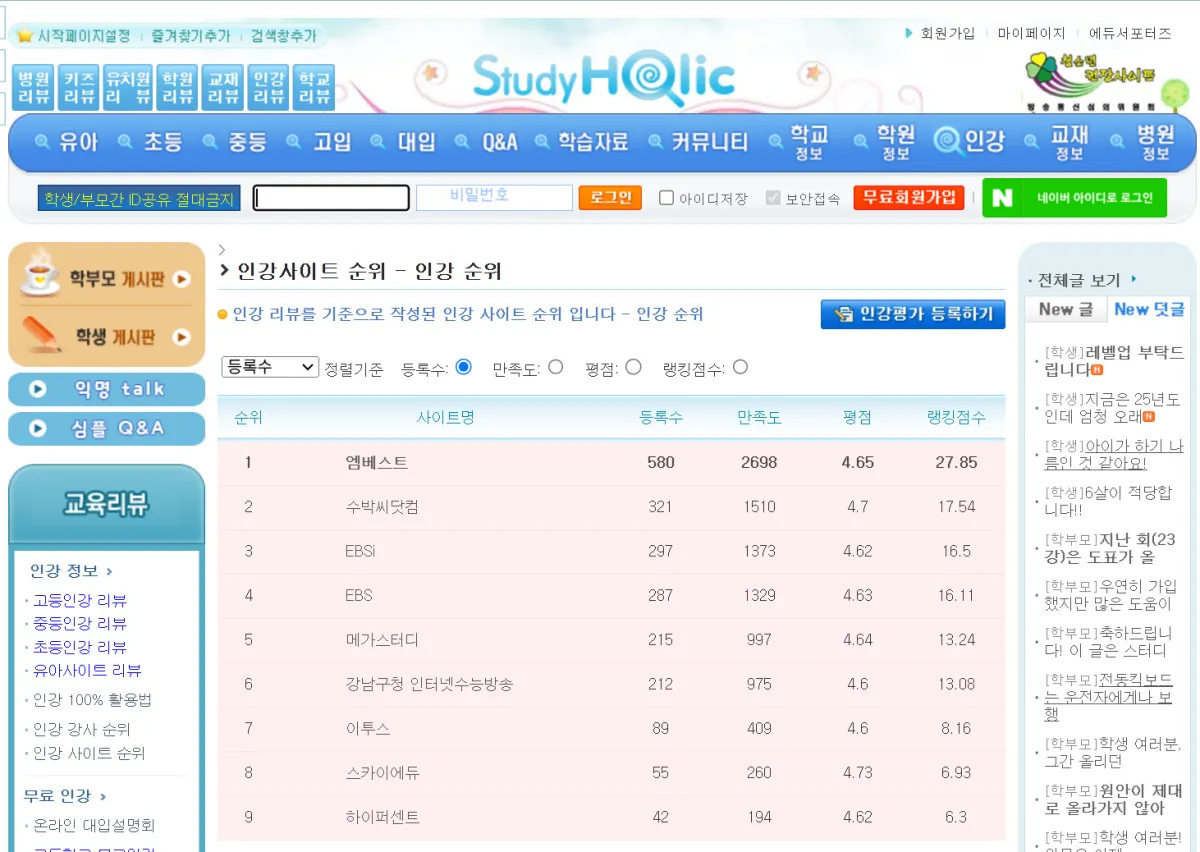Open the 고입 main menu
Image resolution: width=1200 pixels, height=852 pixels.
(x=332, y=142)
